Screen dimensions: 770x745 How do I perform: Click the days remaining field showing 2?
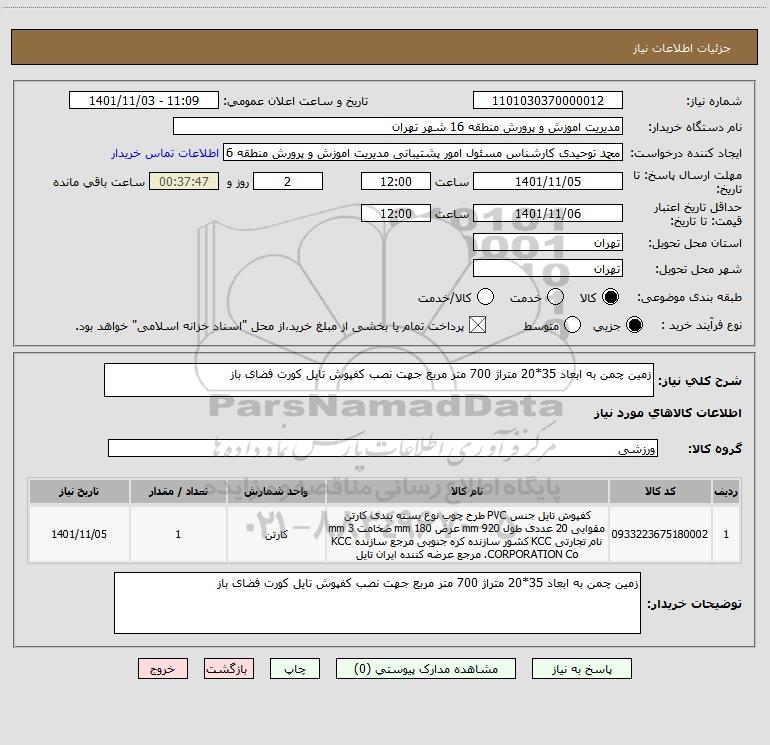click(288, 181)
